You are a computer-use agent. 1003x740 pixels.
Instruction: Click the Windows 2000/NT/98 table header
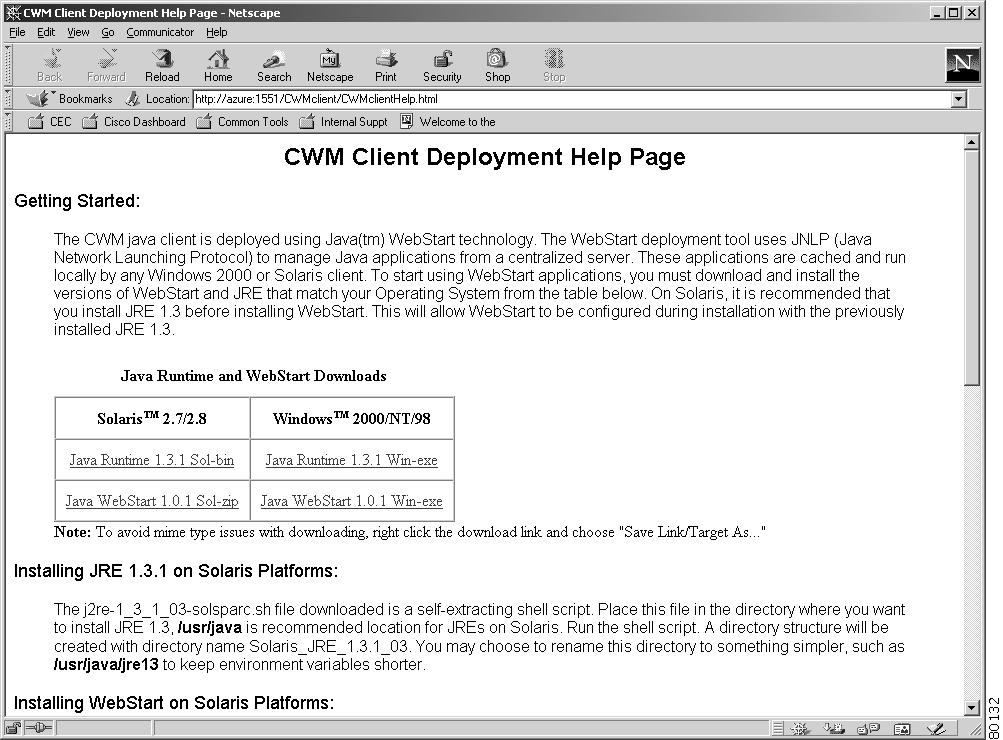351,418
